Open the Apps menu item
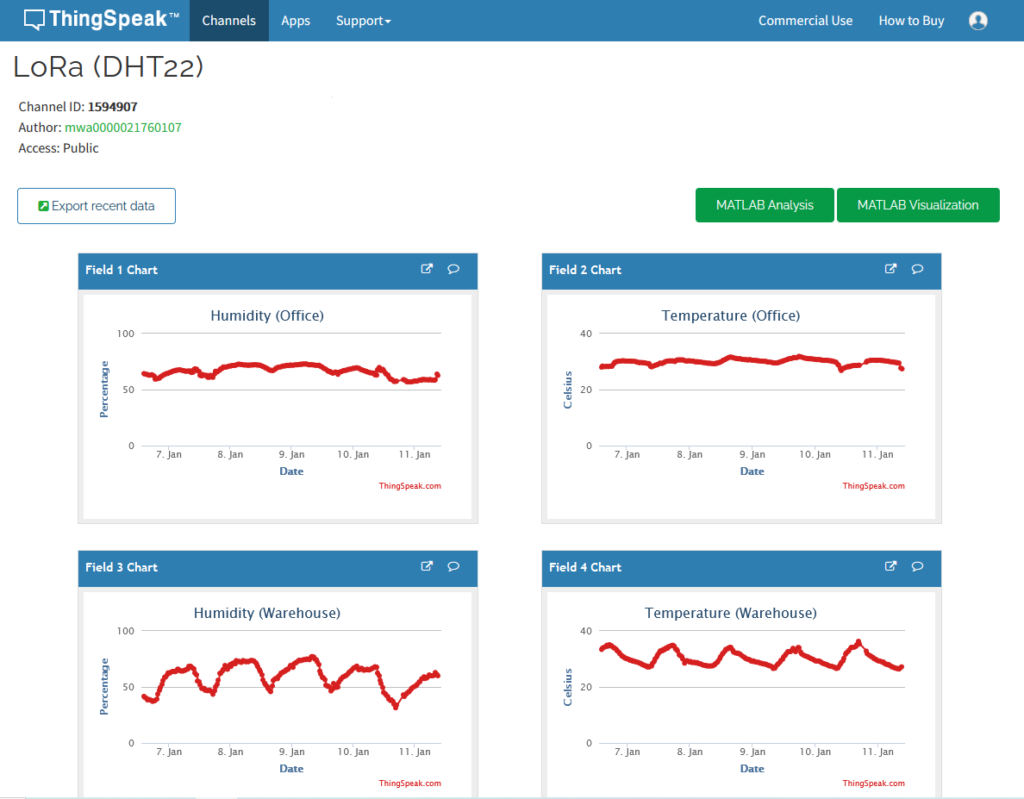The width and height of the screenshot is (1024, 799). click(x=295, y=21)
